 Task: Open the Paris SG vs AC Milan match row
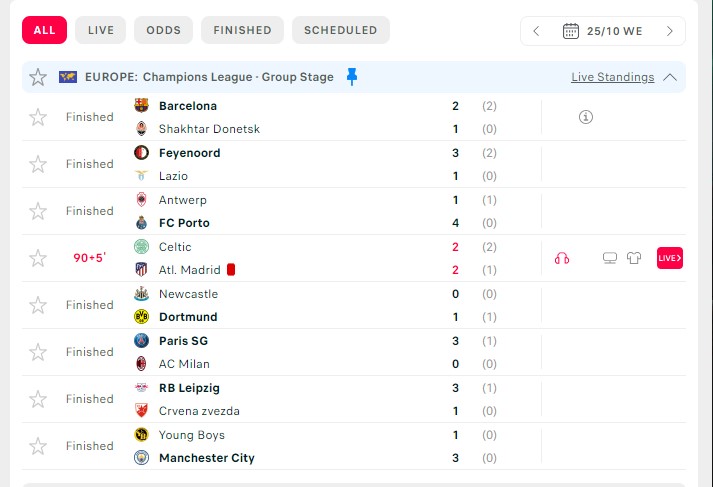tap(354, 352)
